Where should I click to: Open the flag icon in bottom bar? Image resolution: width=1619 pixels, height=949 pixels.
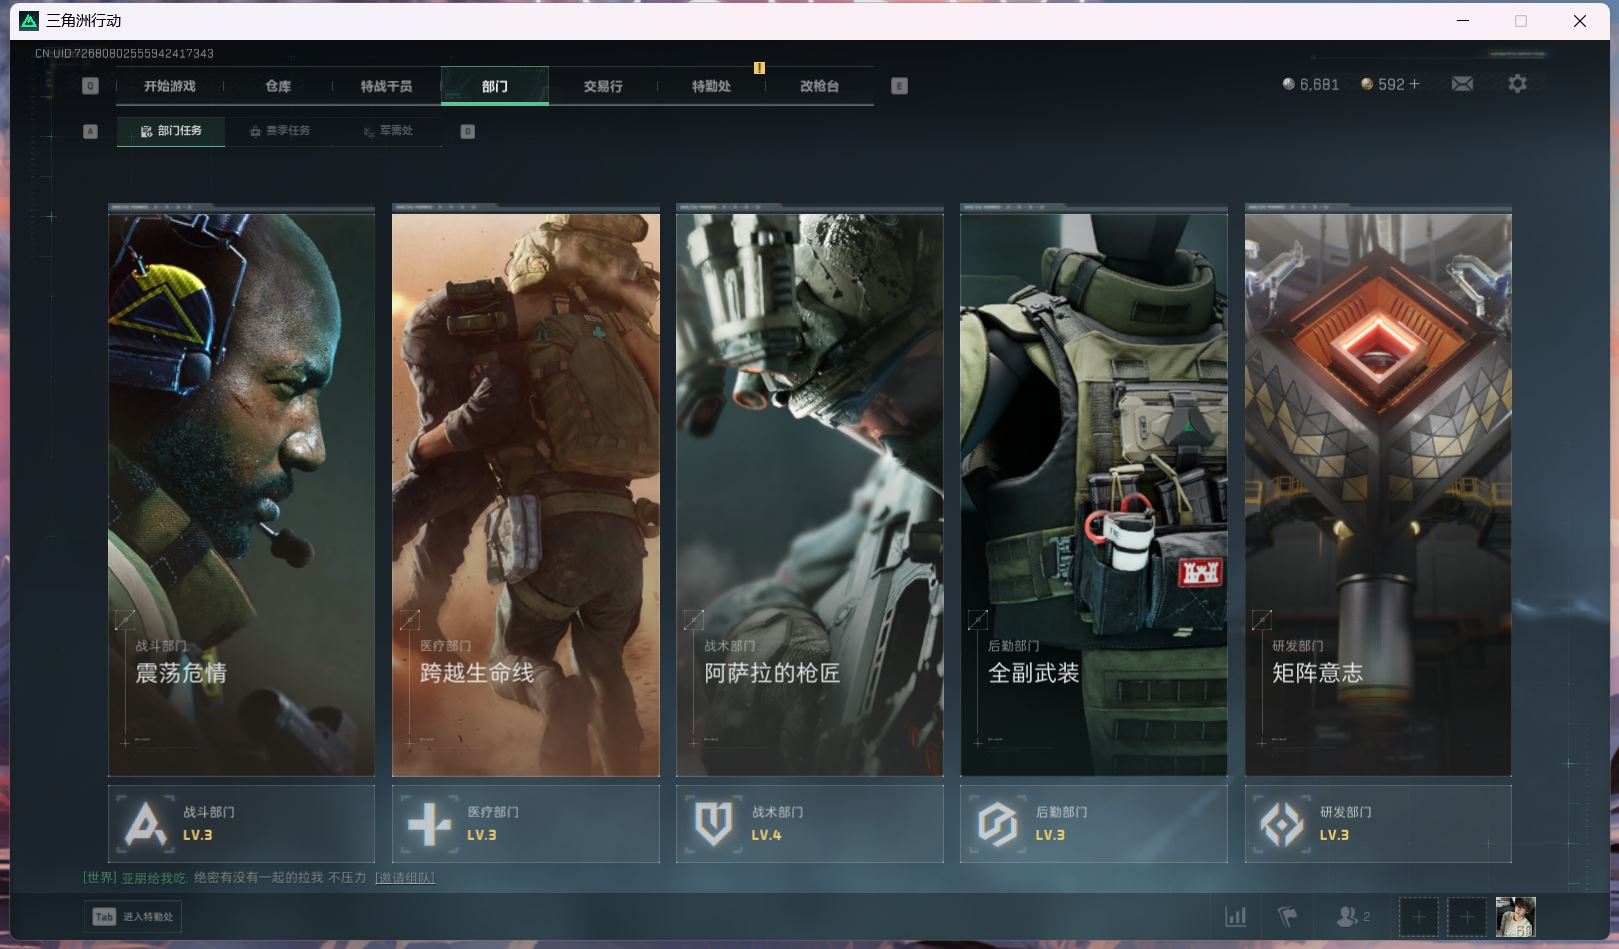tap(1288, 916)
